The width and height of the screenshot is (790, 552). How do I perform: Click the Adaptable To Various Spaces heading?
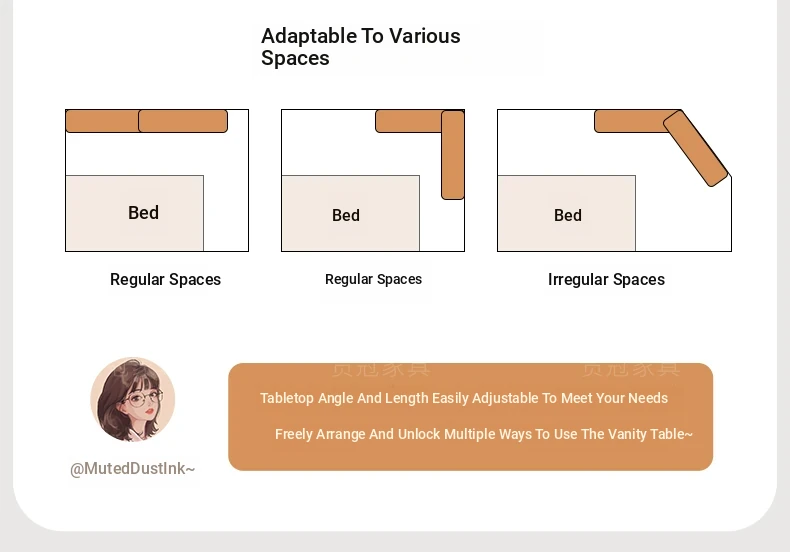click(360, 47)
